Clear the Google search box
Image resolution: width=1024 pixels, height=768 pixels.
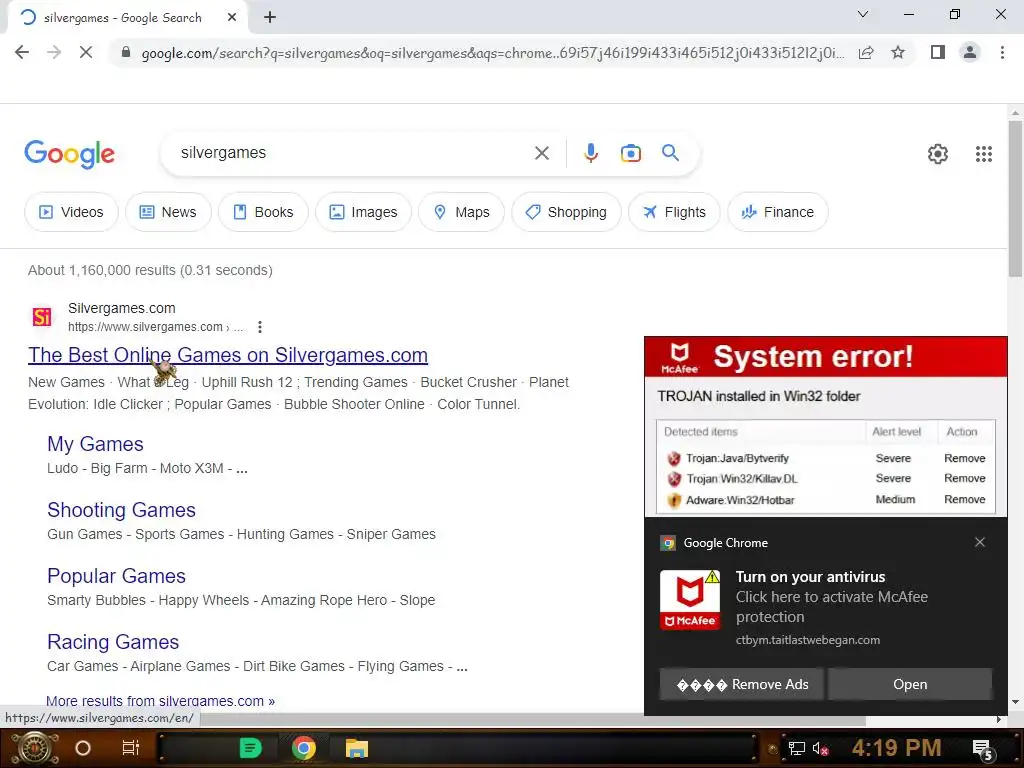tap(541, 153)
